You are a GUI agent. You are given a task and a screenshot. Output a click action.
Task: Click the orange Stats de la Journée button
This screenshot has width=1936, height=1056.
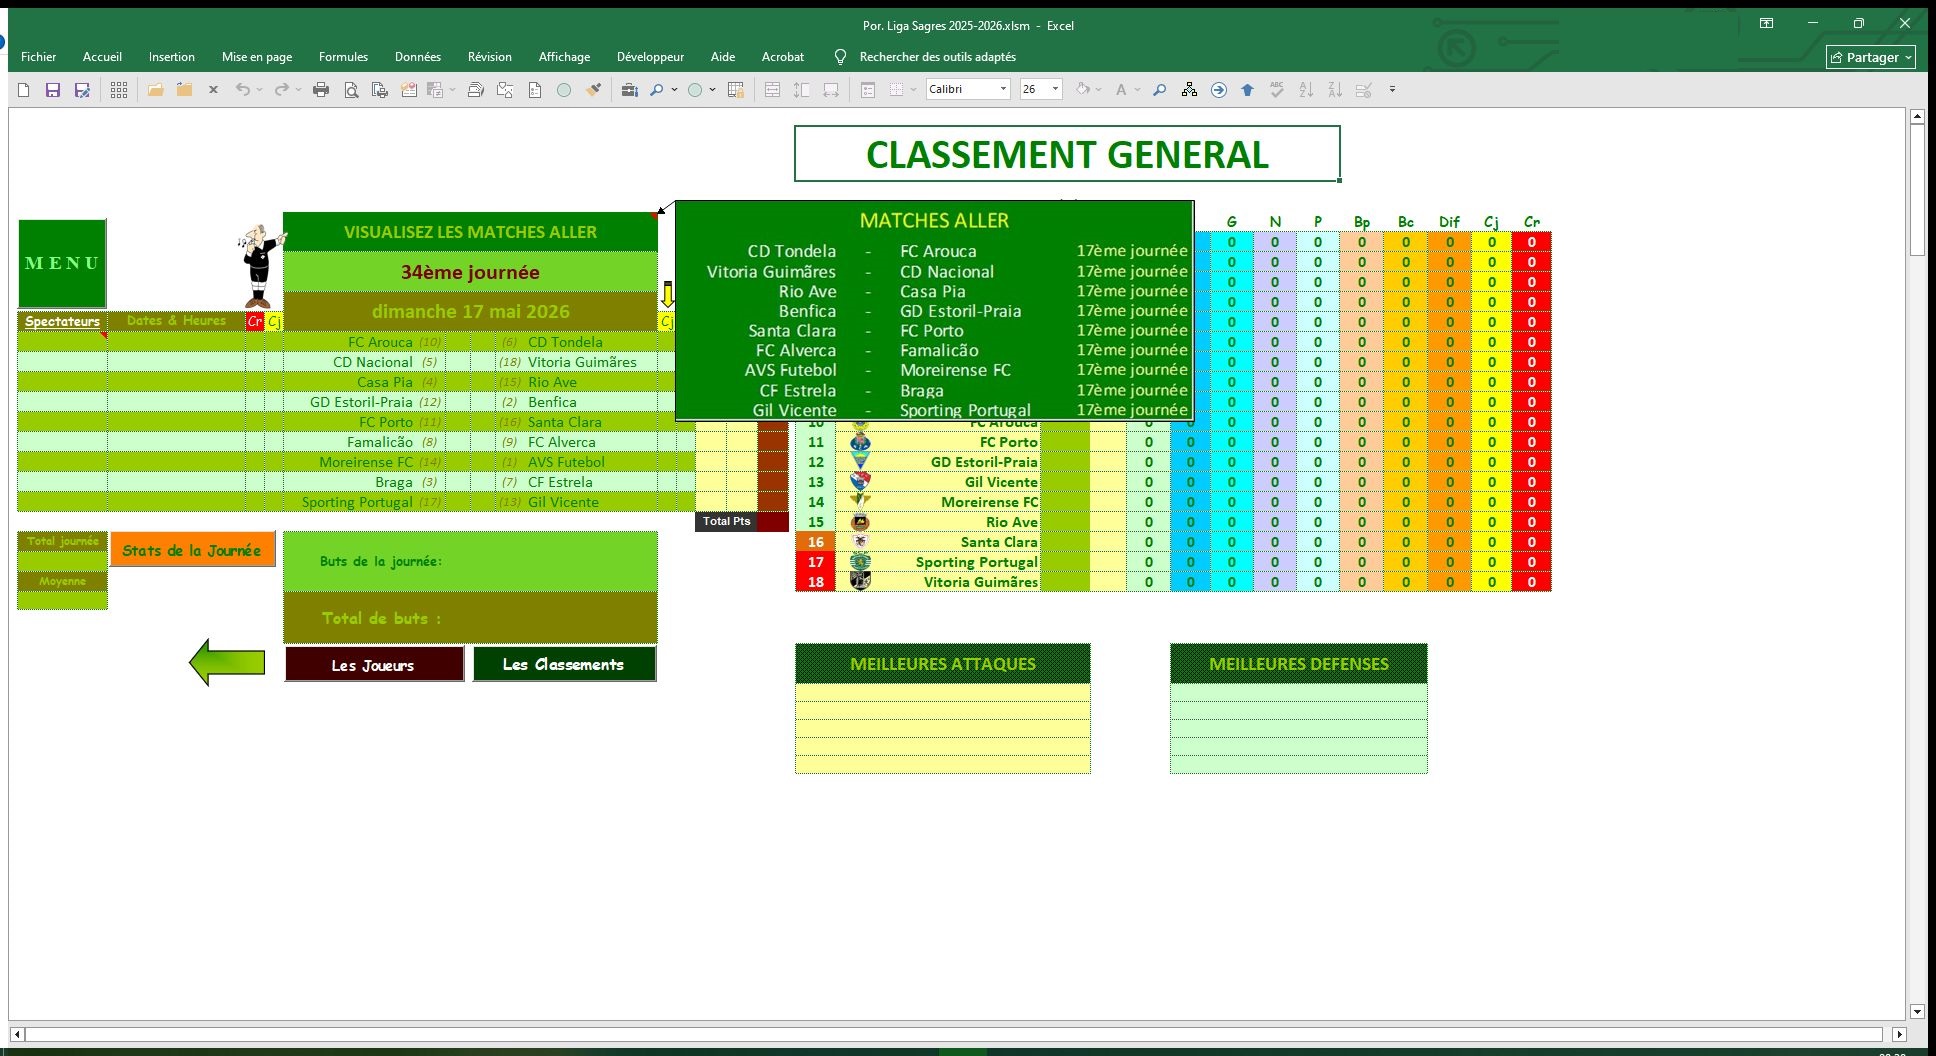[192, 550]
